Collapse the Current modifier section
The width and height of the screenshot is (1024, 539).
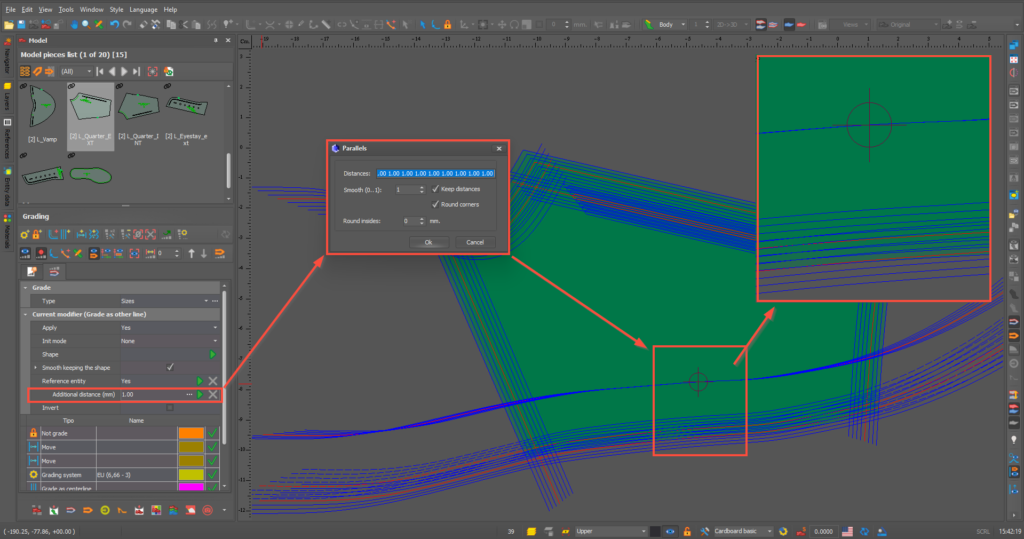coord(25,314)
